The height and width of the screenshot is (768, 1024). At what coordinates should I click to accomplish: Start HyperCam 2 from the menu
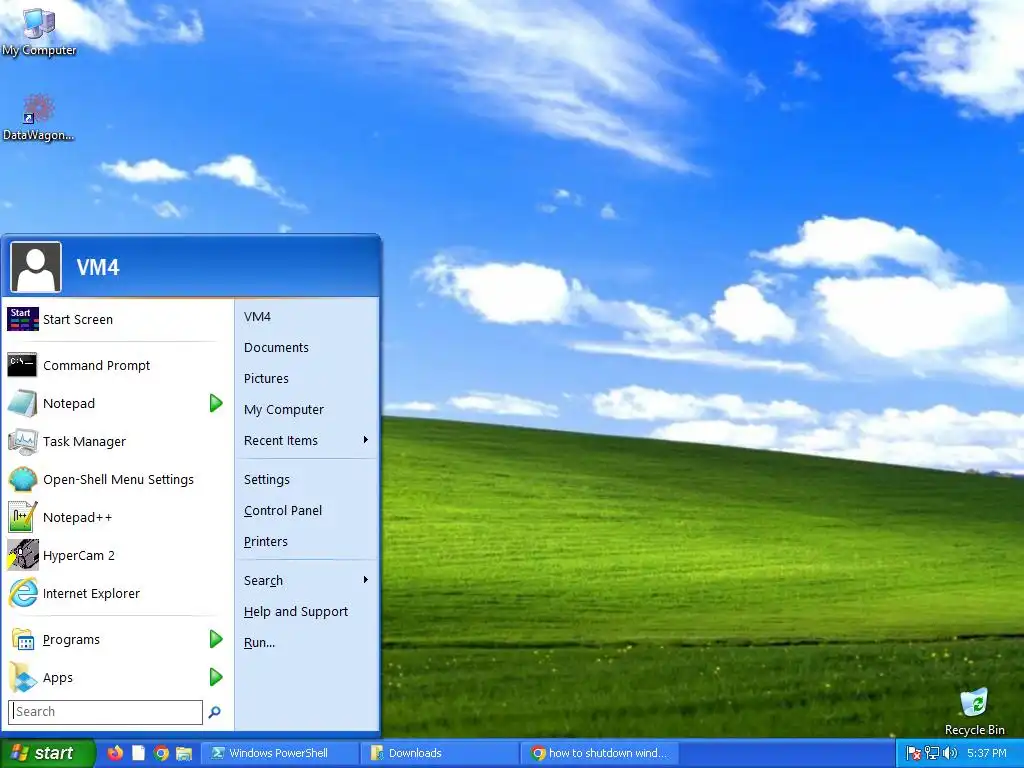(x=118, y=555)
